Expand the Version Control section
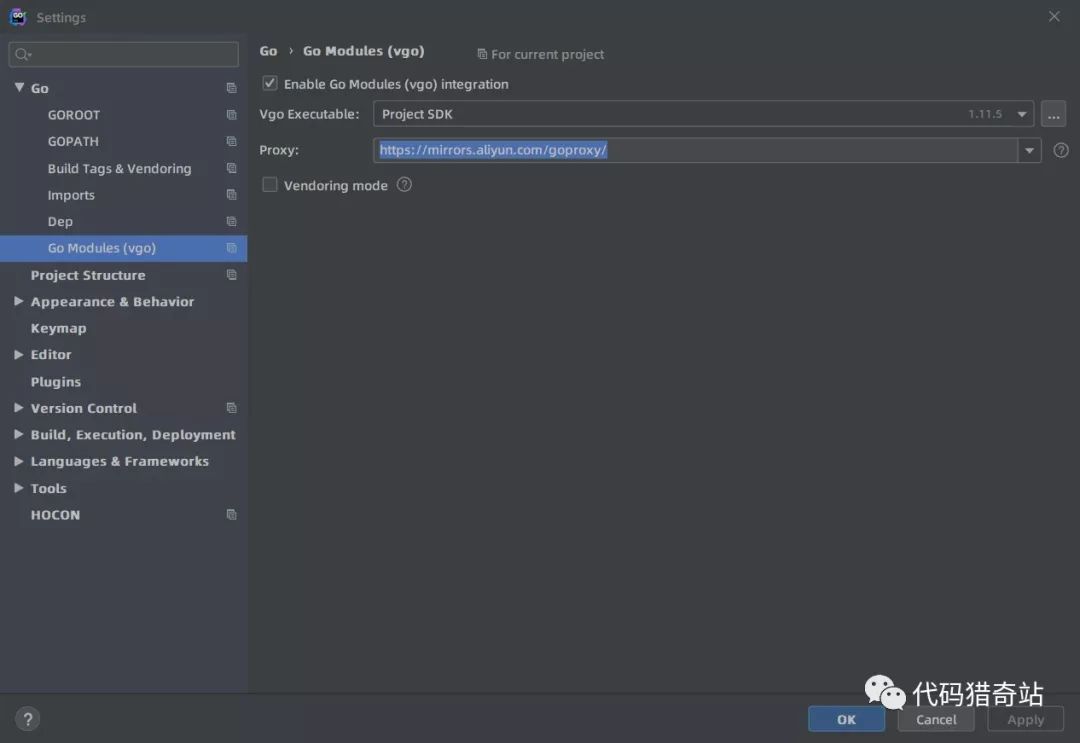Viewport: 1080px width, 743px height. (19, 408)
